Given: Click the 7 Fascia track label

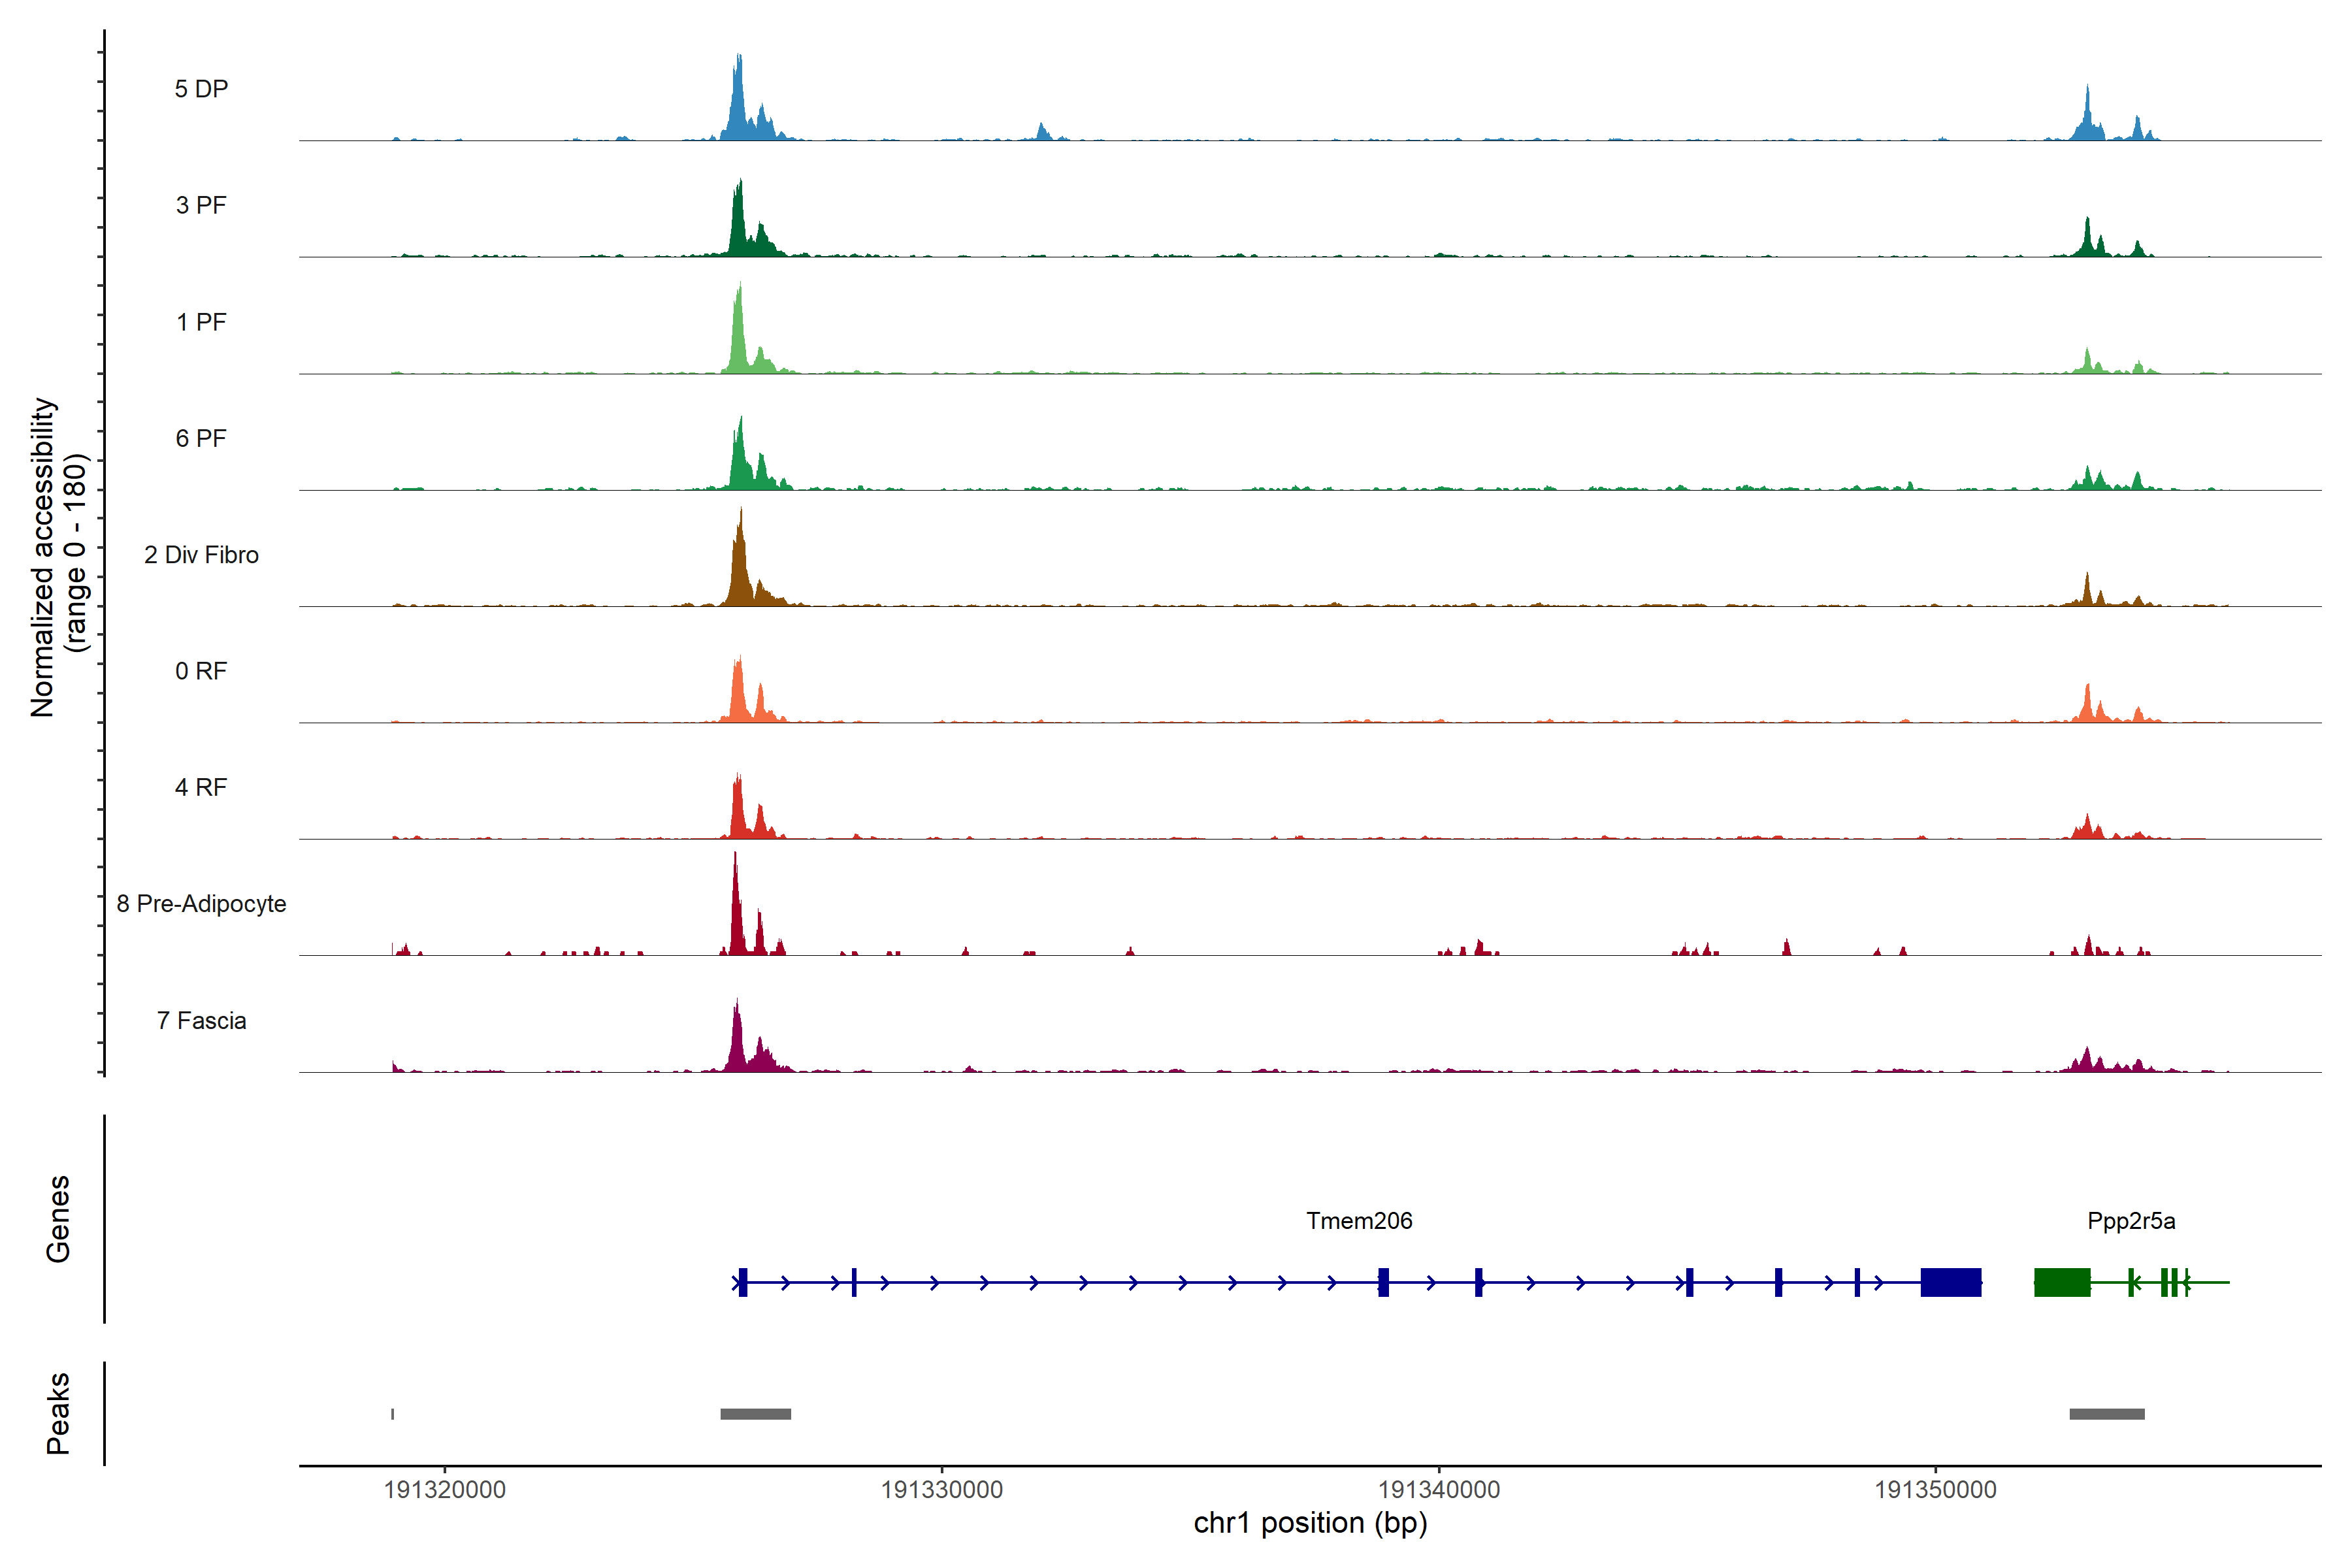Looking at the screenshot, I should pyautogui.click(x=201, y=1020).
